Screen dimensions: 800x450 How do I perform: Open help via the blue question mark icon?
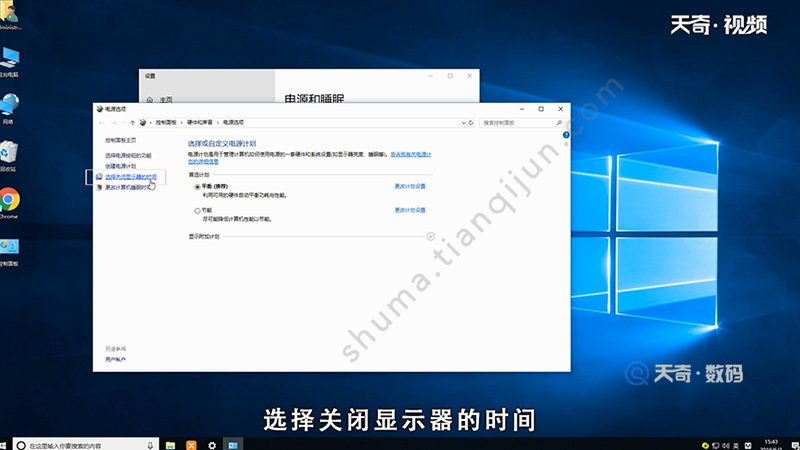(566, 135)
